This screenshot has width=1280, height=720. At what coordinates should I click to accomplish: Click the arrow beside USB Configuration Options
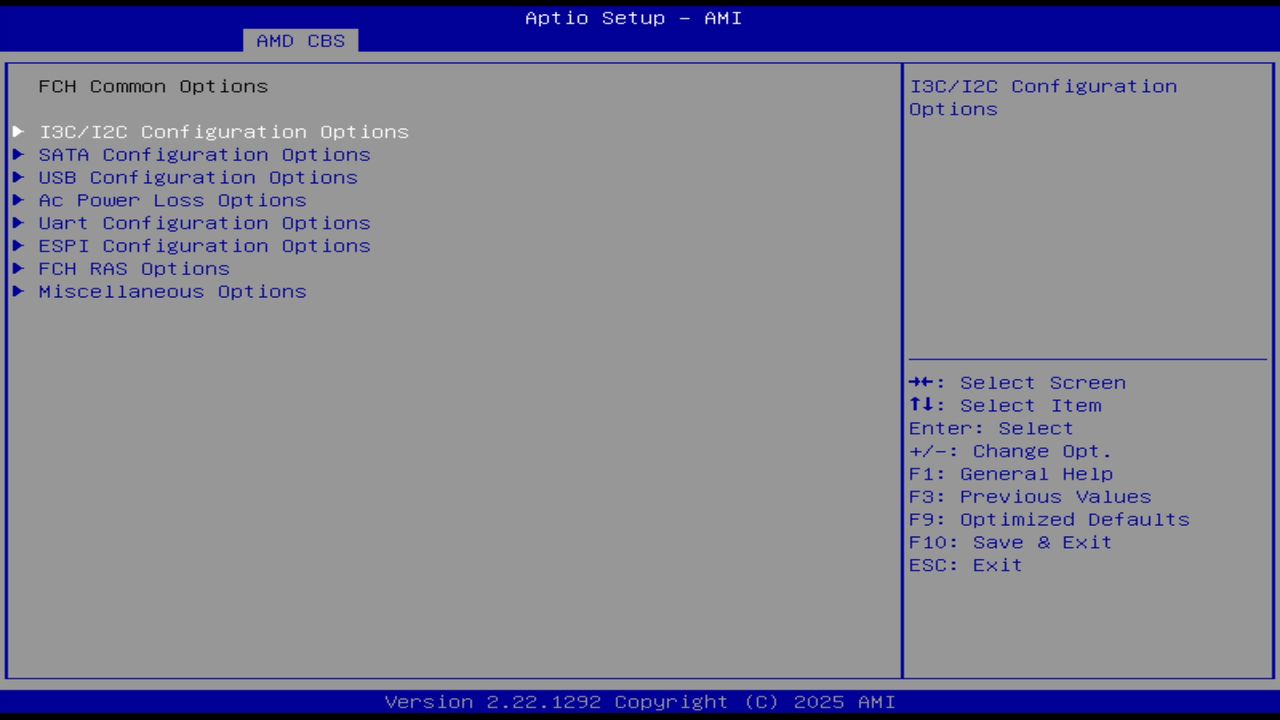(x=18, y=178)
